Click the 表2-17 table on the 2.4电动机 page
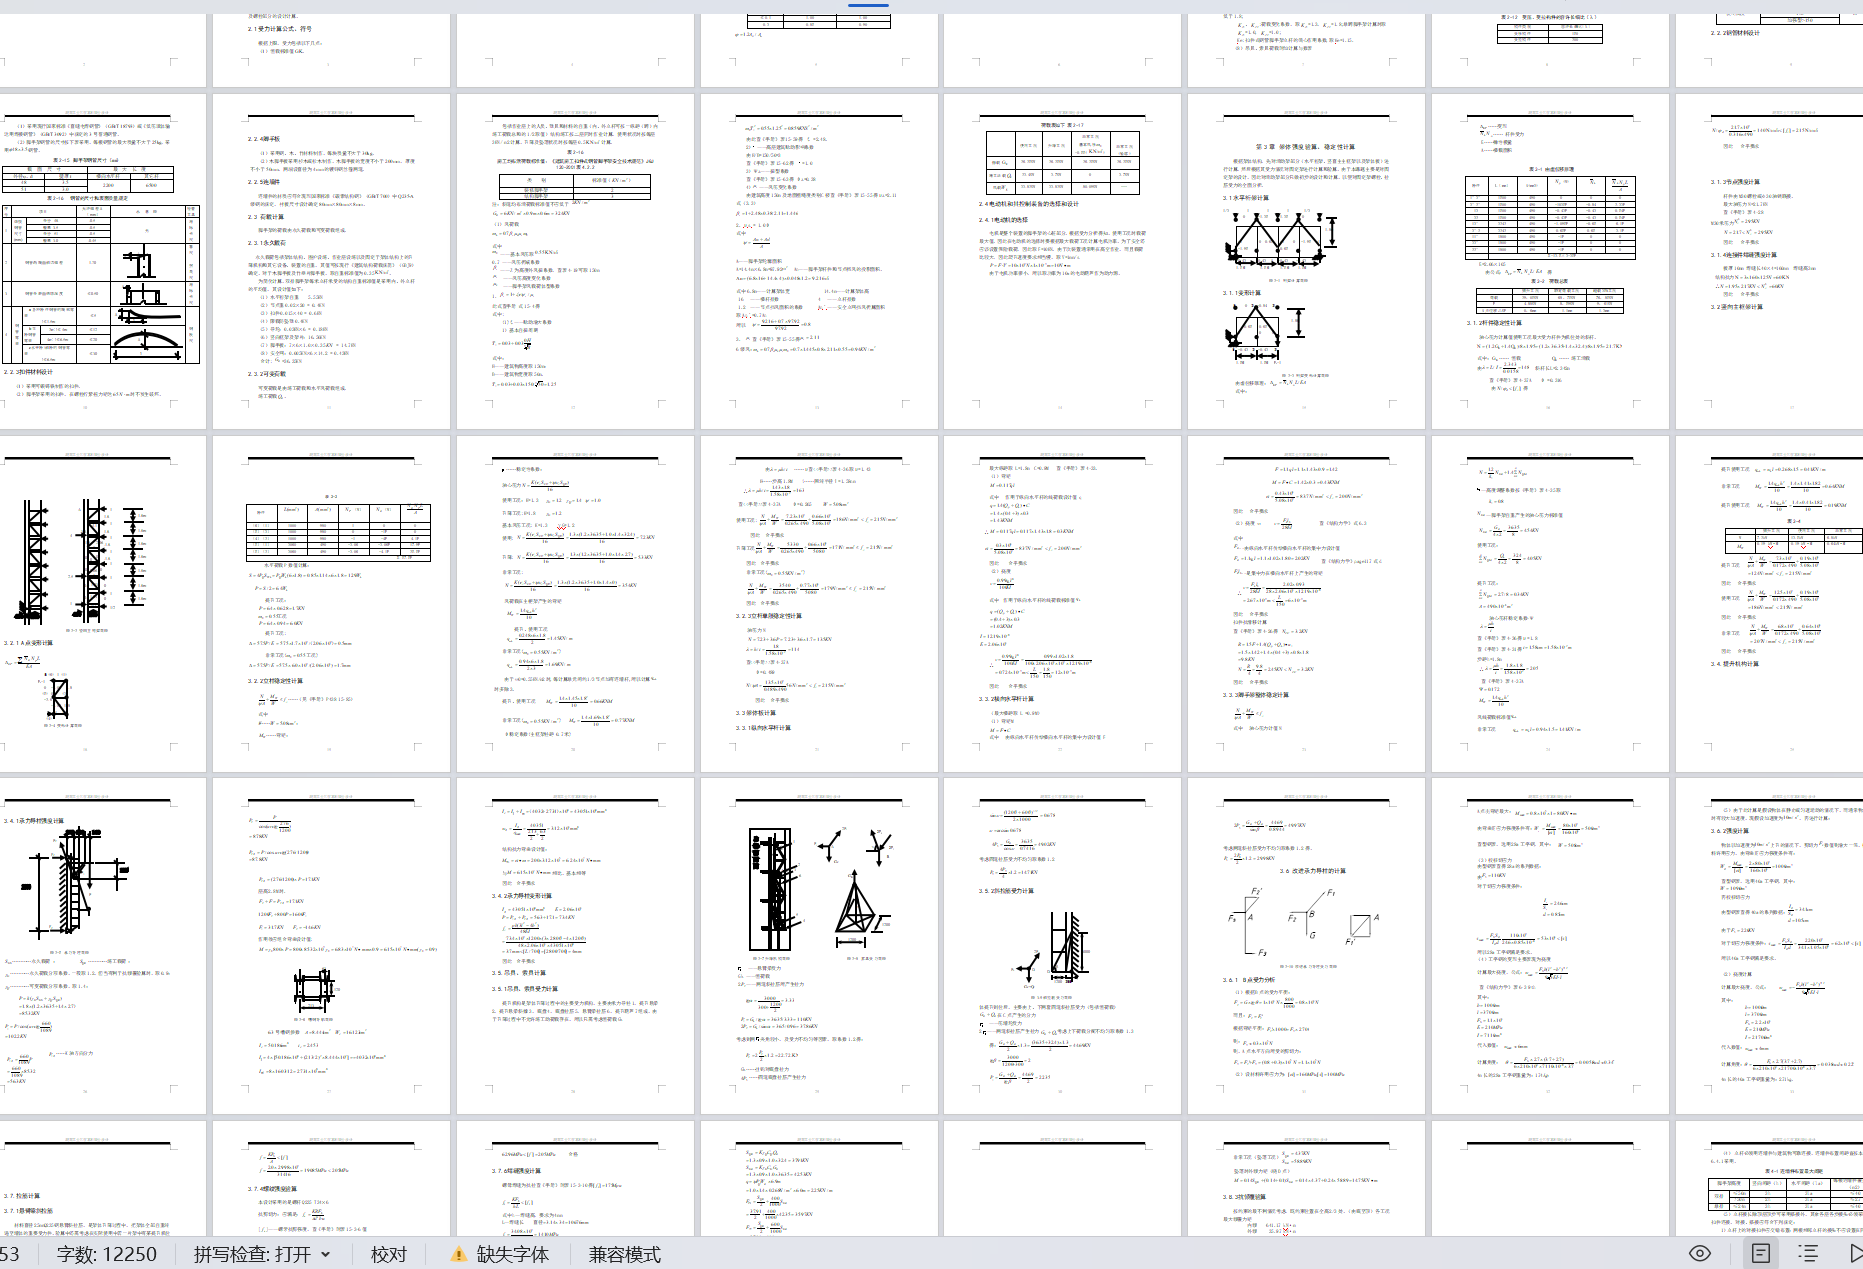This screenshot has width=1863, height=1269. [1062, 162]
